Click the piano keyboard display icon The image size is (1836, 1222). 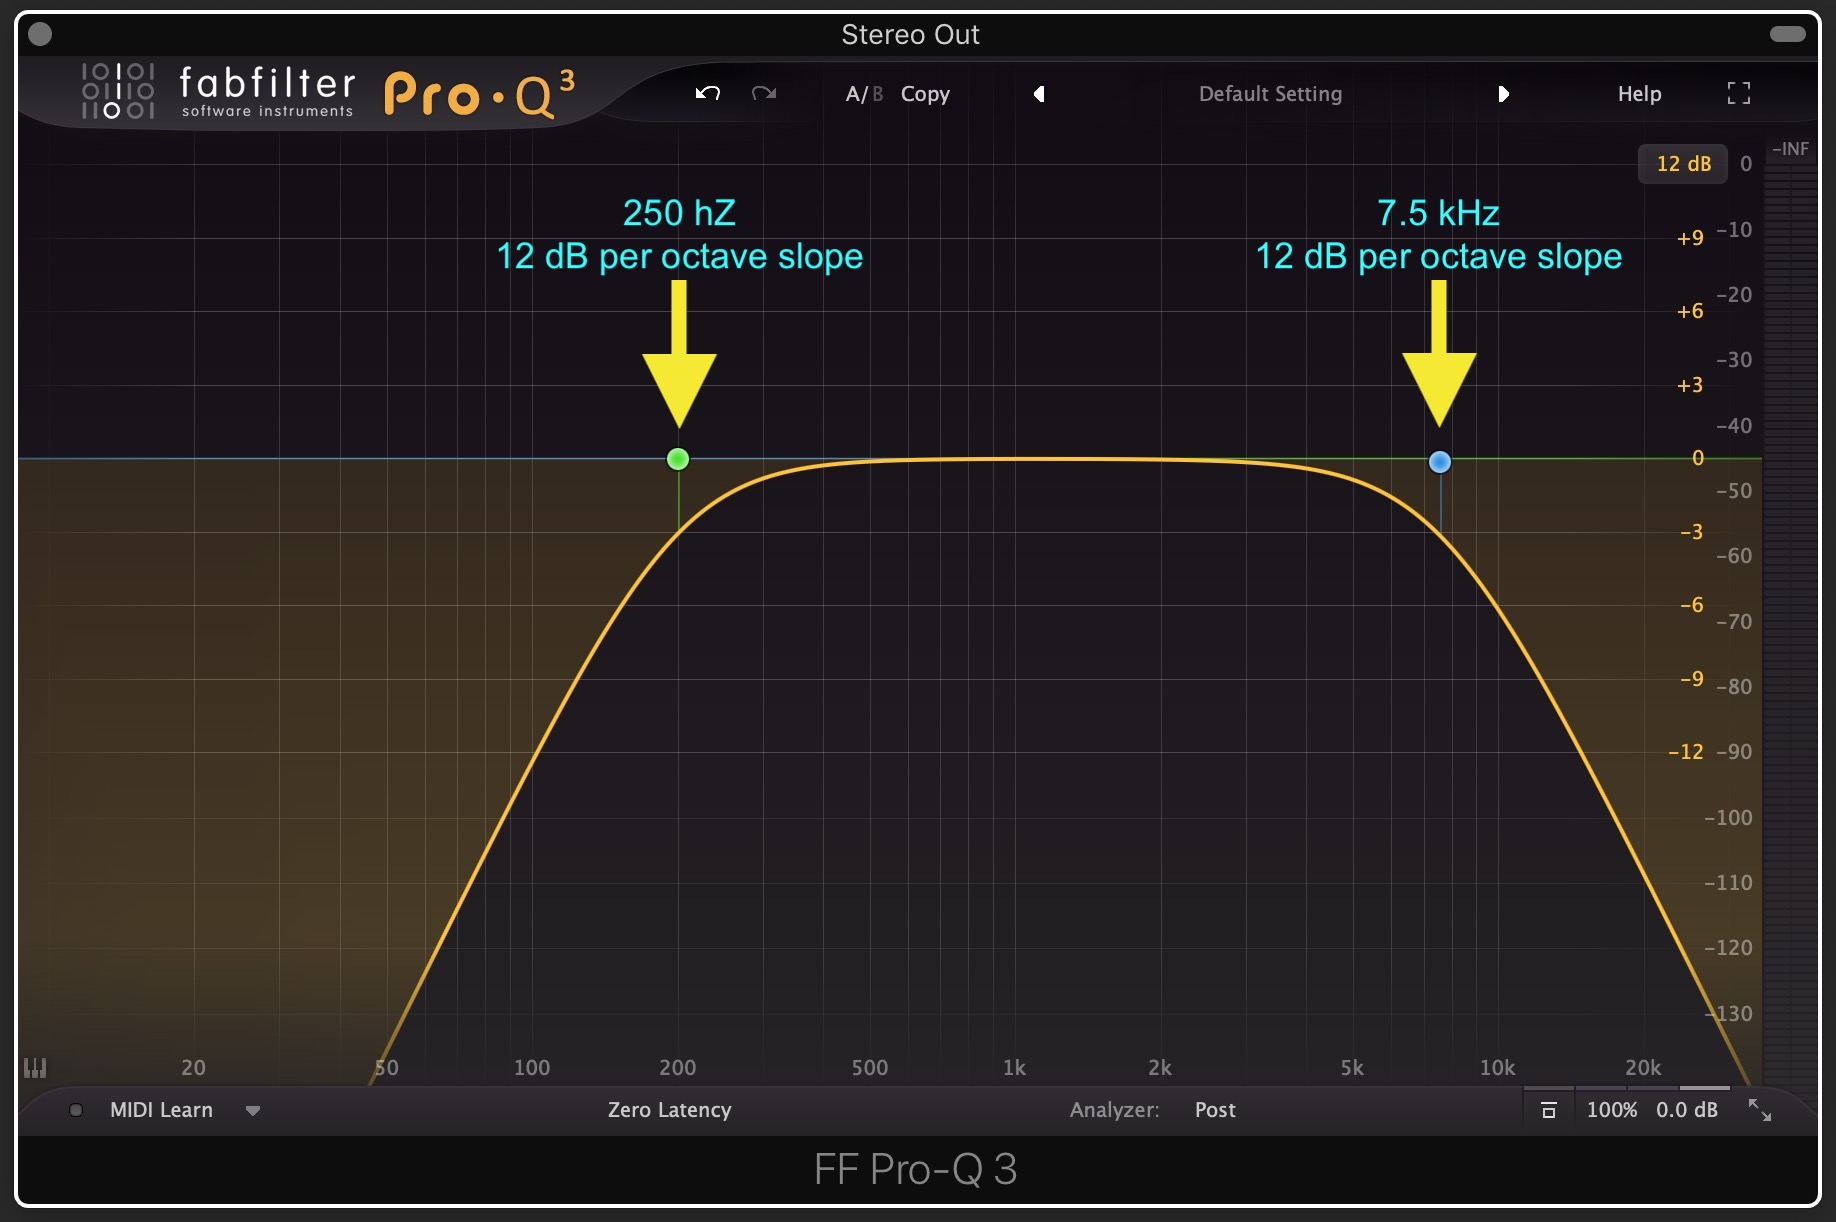click(35, 1068)
